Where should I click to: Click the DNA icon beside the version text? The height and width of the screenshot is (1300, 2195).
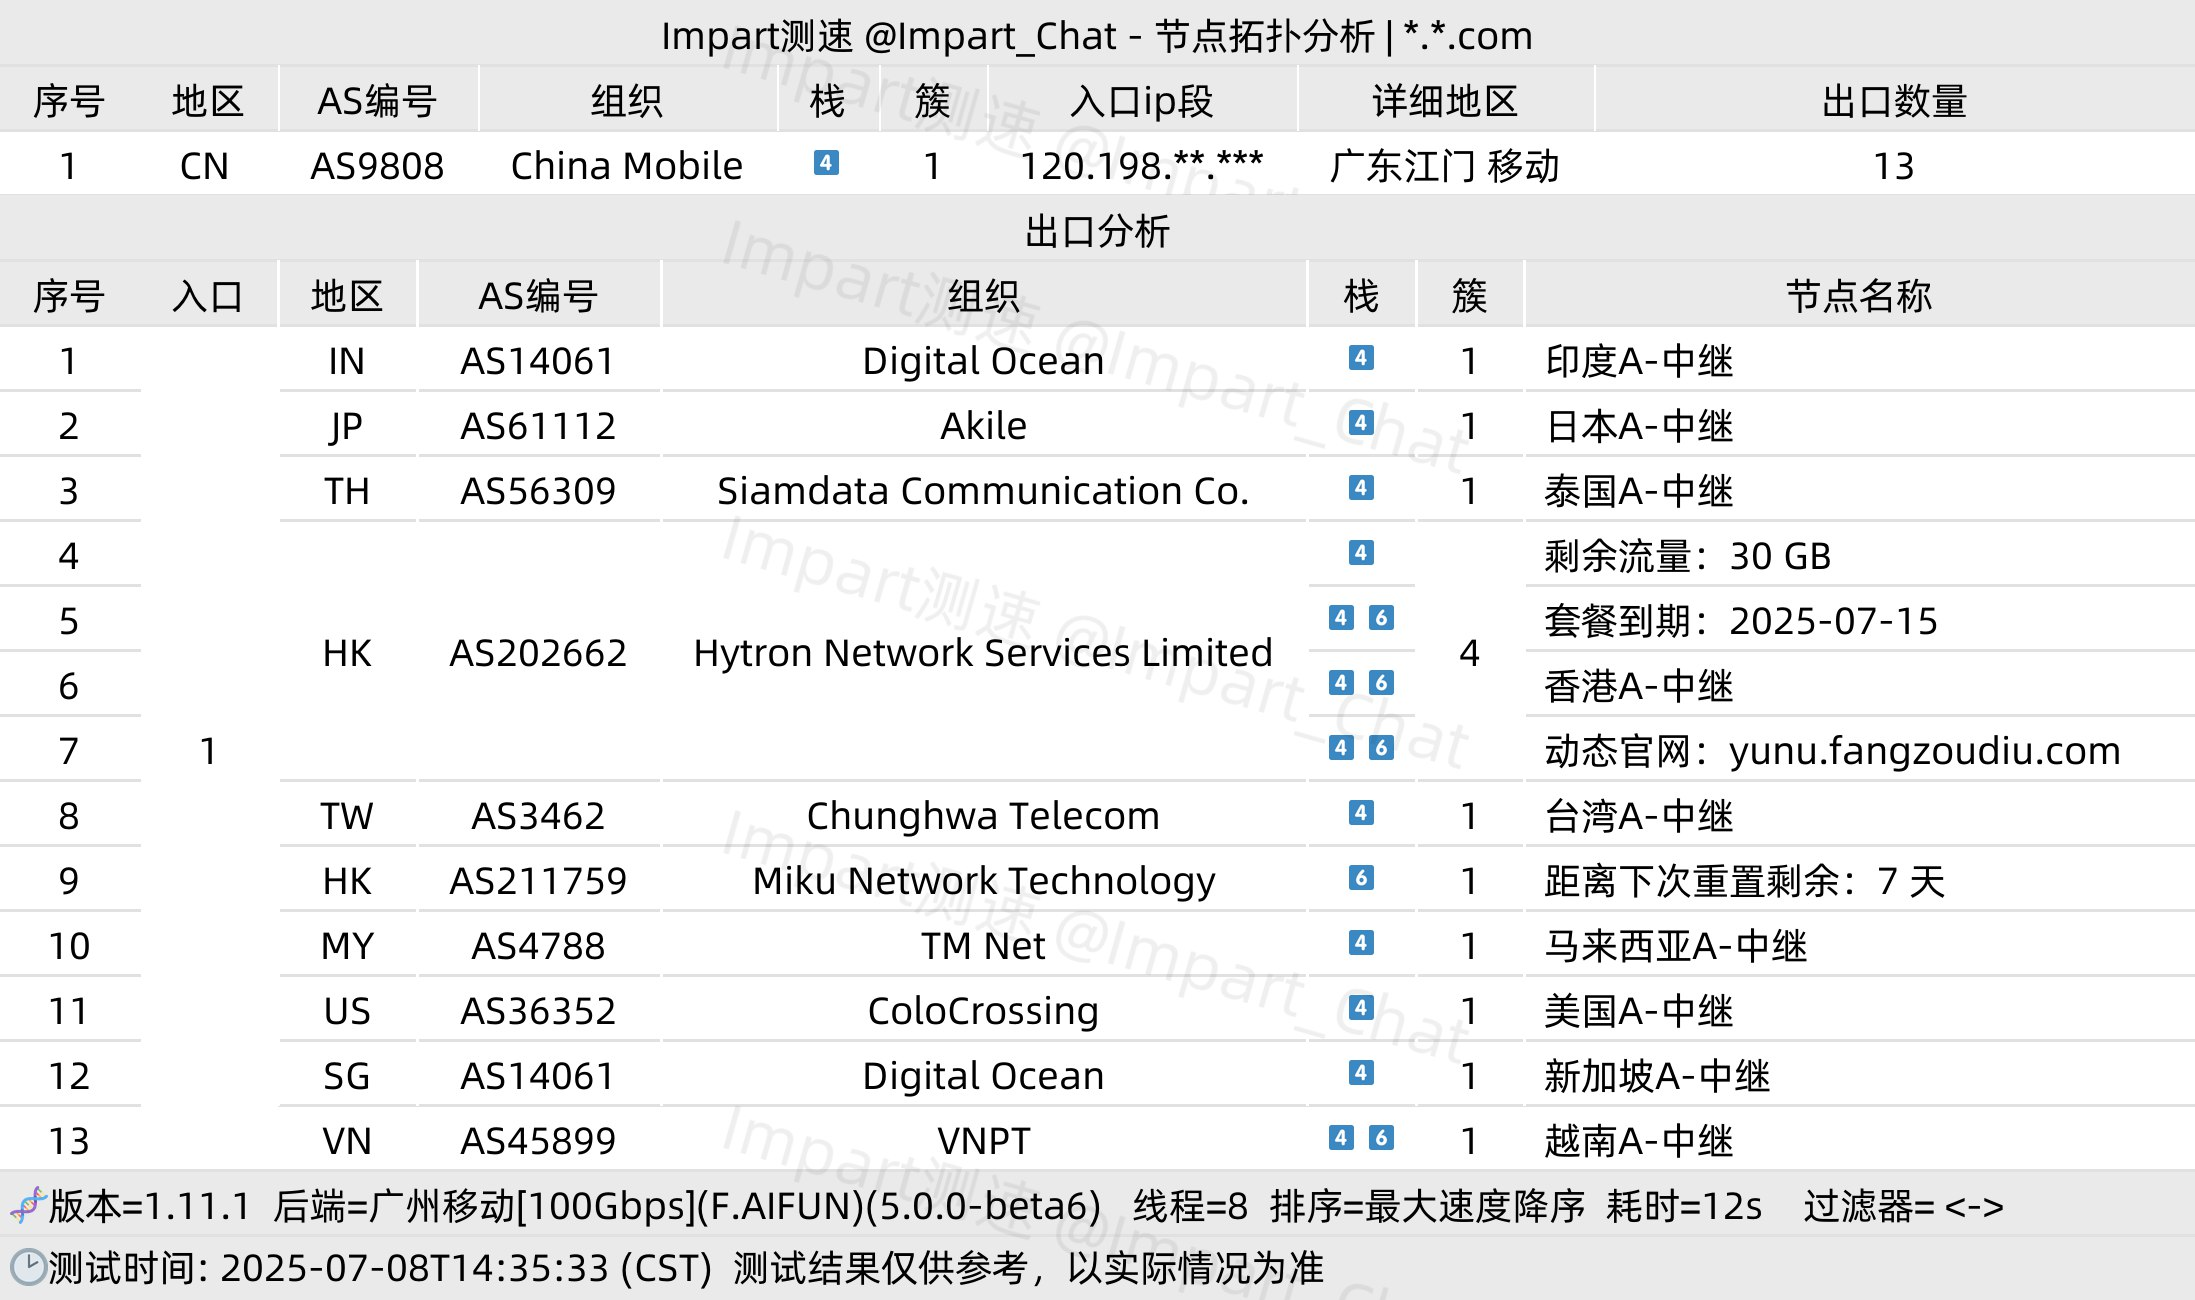click(28, 1205)
